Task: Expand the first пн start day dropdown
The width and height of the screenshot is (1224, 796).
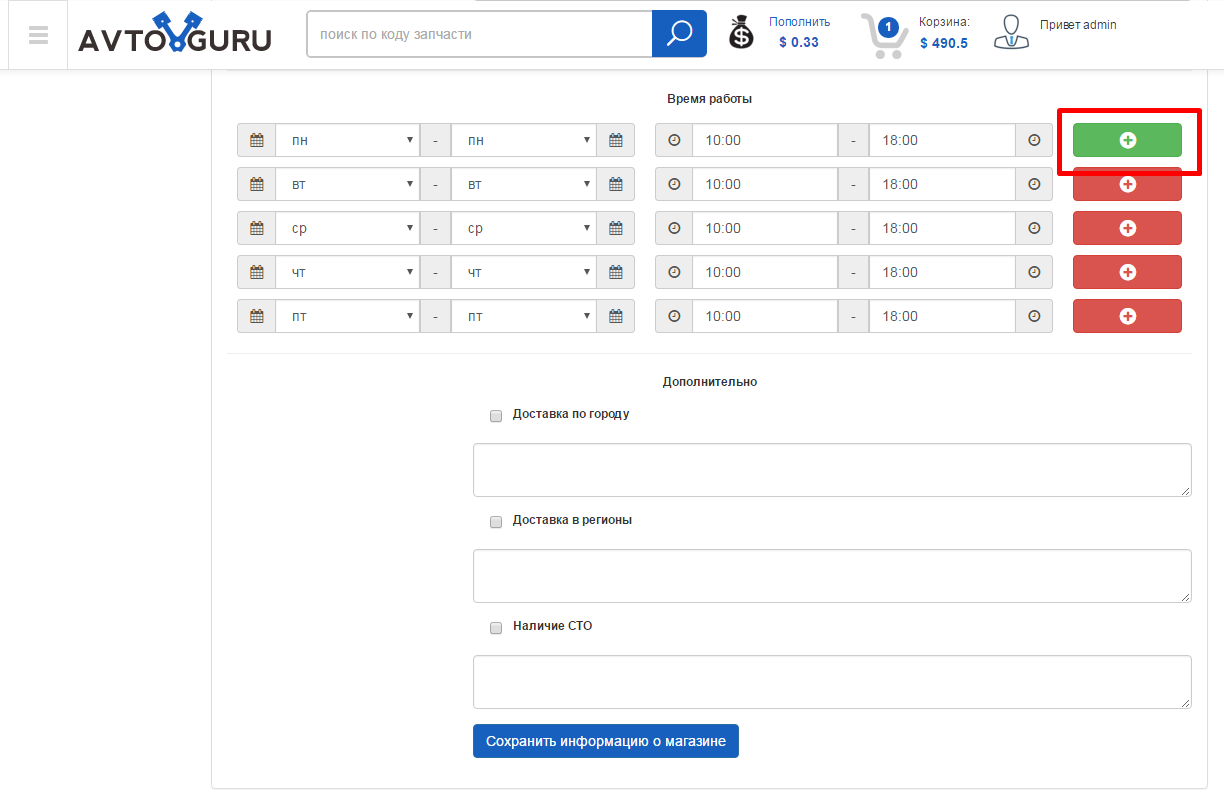Action: 347,140
